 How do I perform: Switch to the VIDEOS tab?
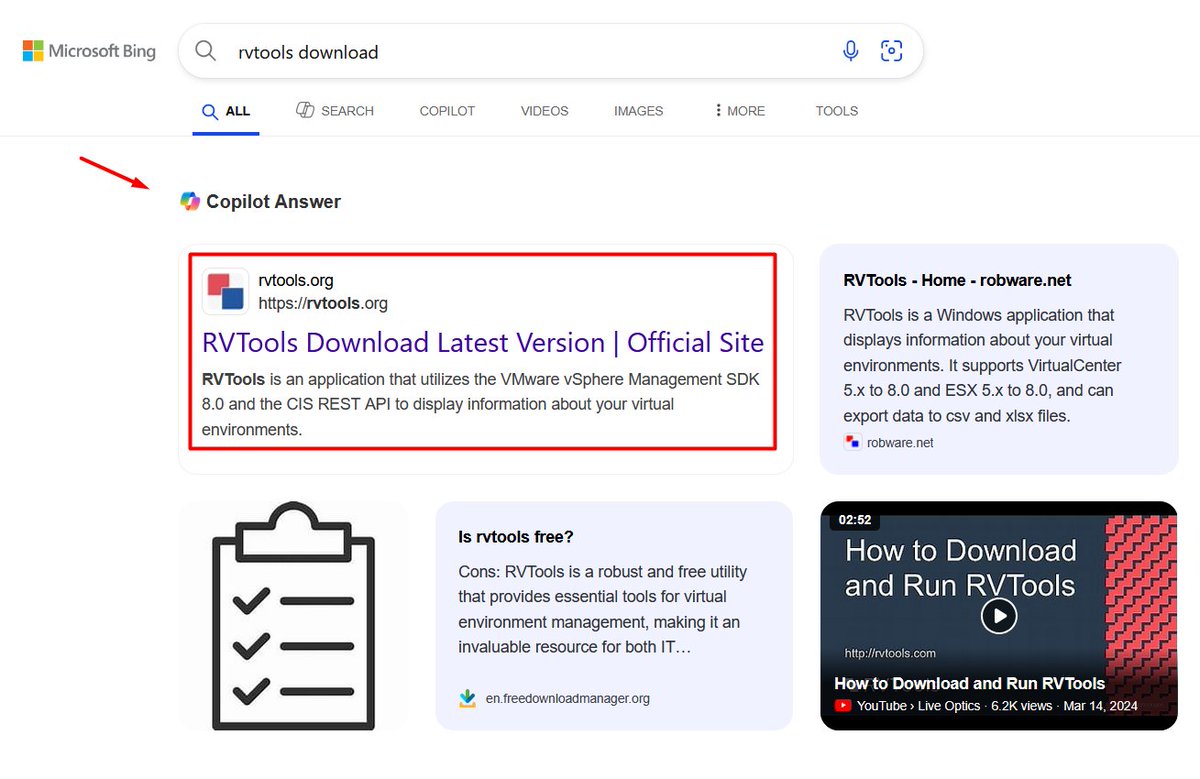(x=544, y=111)
